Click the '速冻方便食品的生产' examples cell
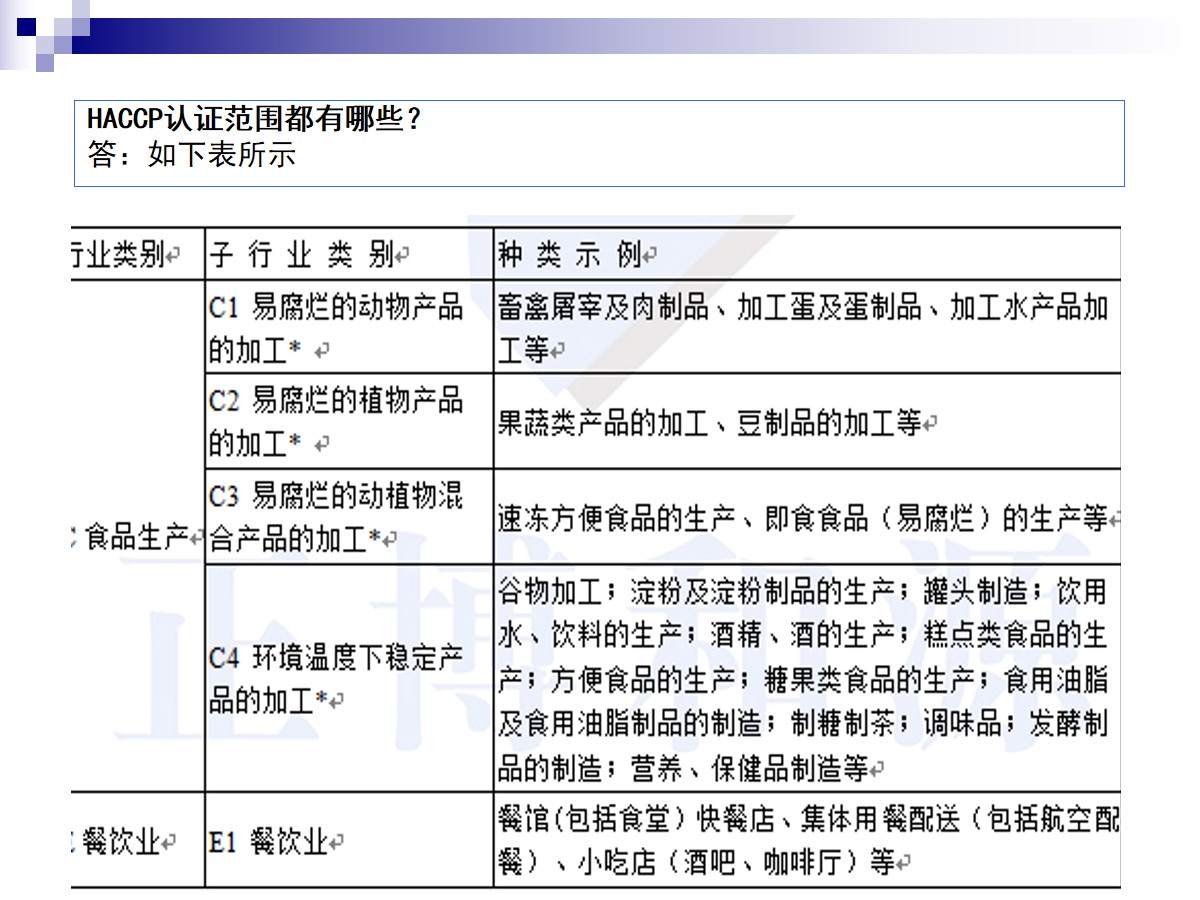The image size is (1200, 900). (x=803, y=518)
